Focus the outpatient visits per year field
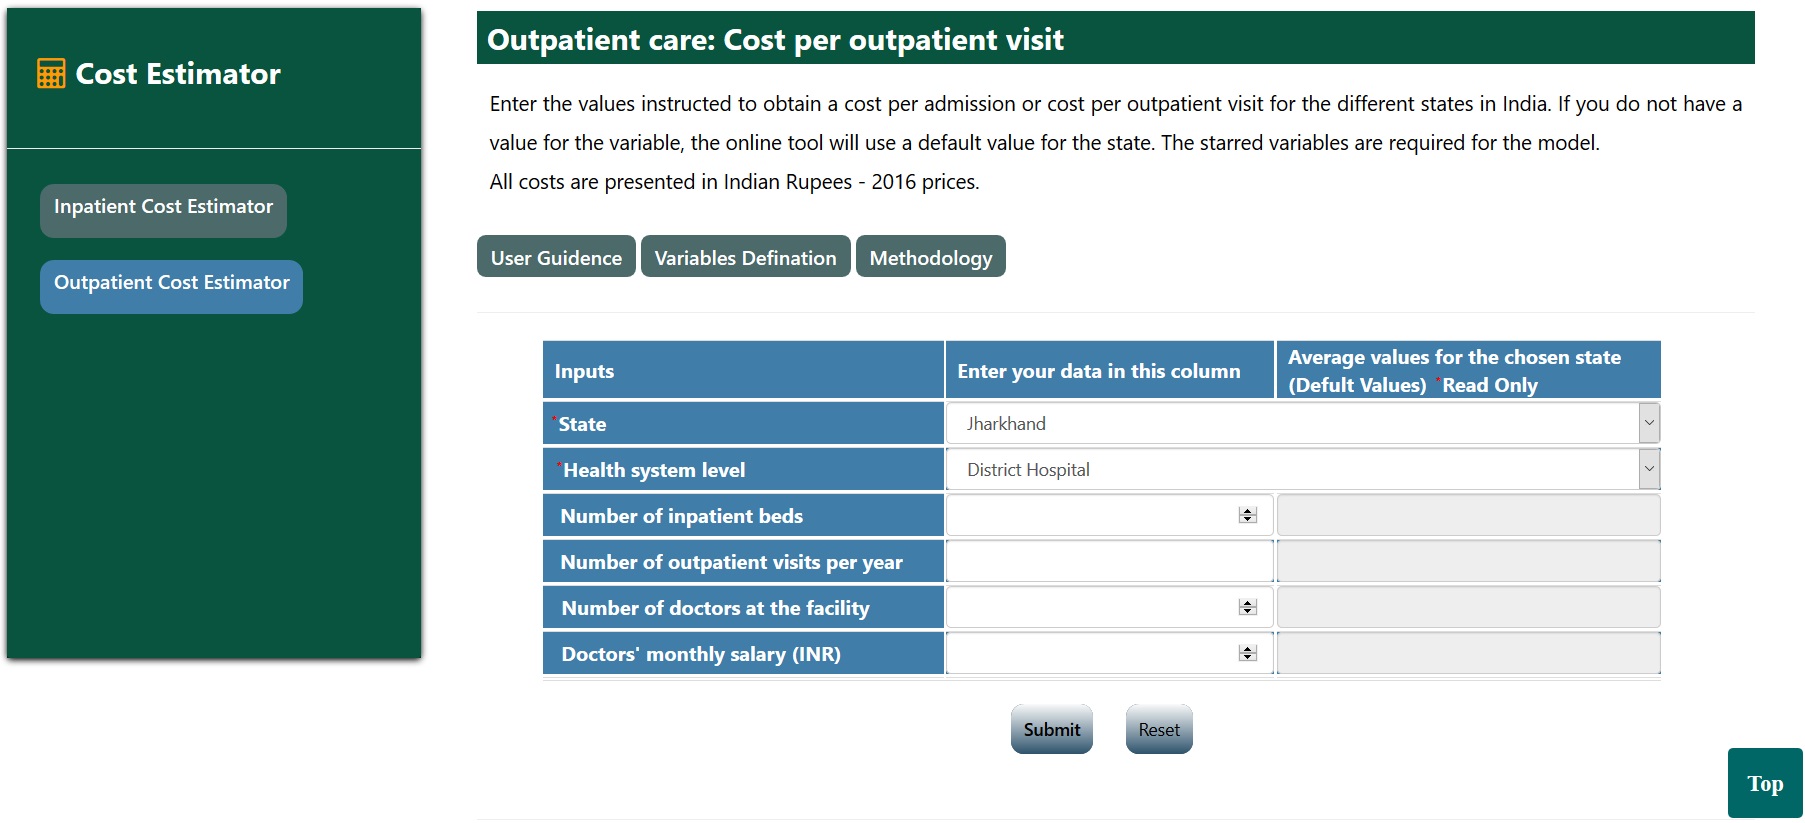This screenshot has width=1805, height=823. 1108,561
